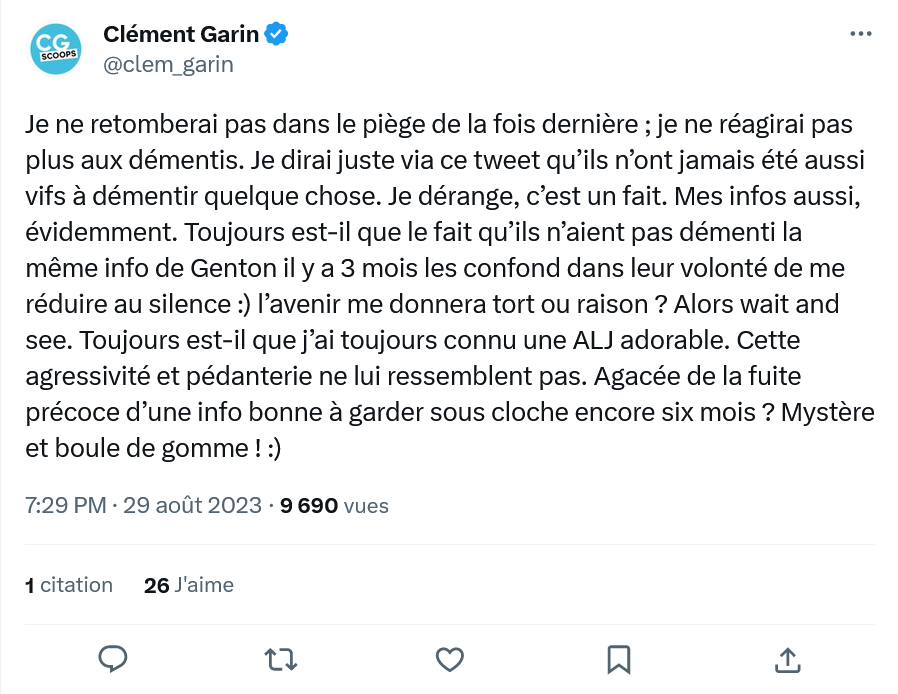Select the 29 août 2023 date
This screenshot has height=694, width=898.
pyautogui.click(x=193, y=506)
